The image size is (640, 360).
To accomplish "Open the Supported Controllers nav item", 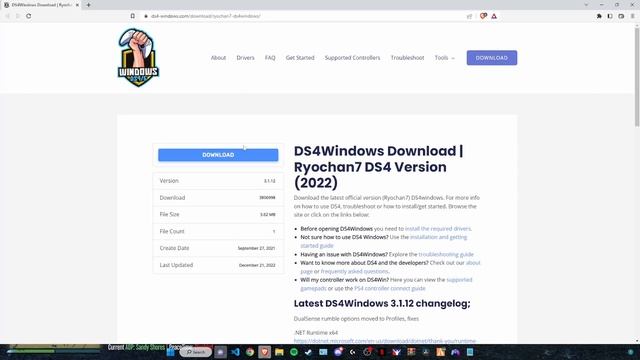I will coord(352,58).
